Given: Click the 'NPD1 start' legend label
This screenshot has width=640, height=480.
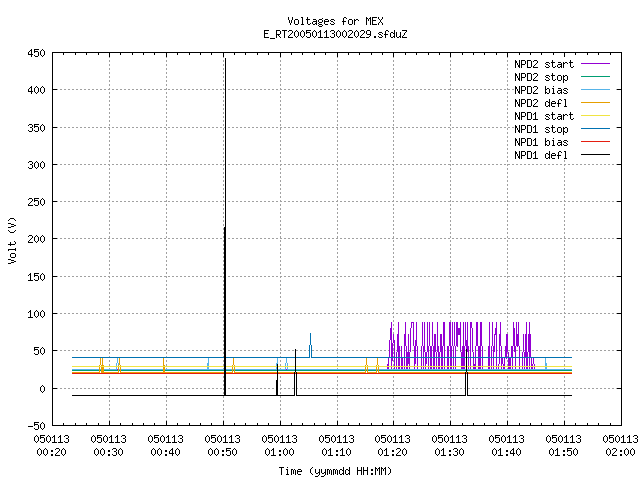Looking at the screenshot, I should 544,116.
